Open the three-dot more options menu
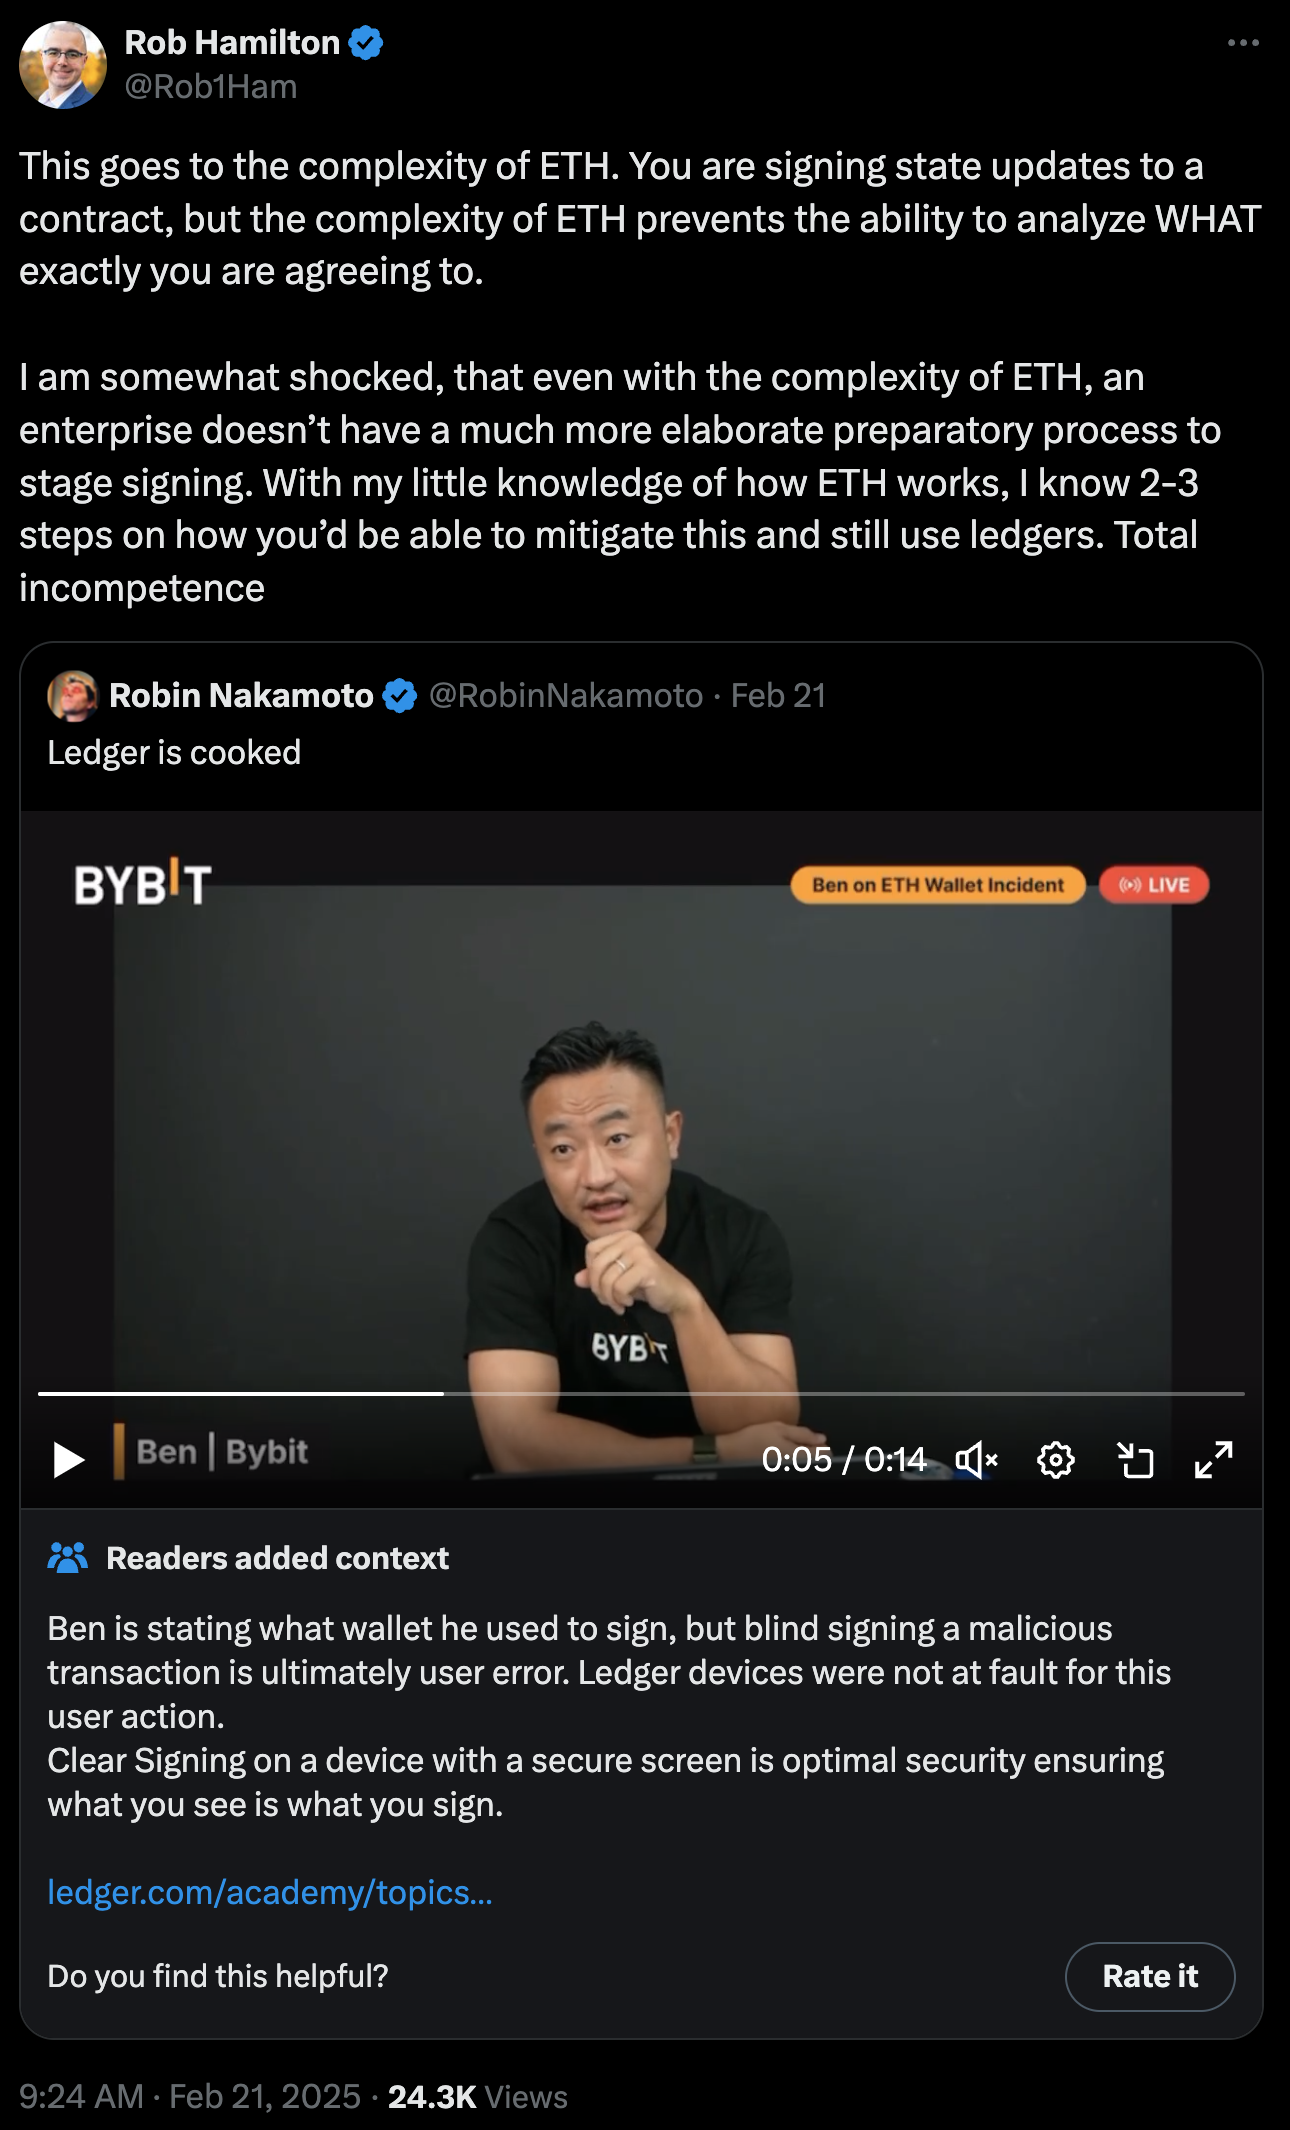This screenshot has width=1290, height=2130. point(1242,43)
